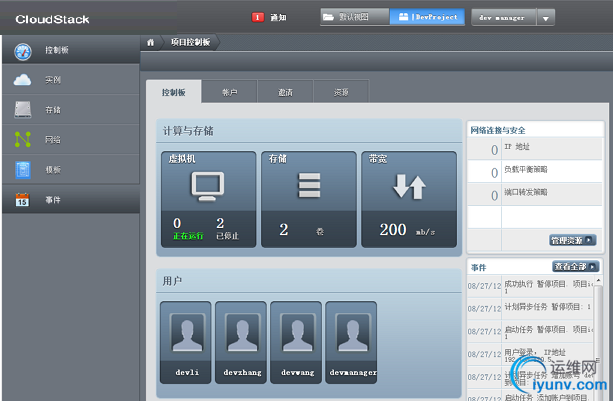Click the devwang user avatar
This screenshot has width=613, height=401.
[x=298, y=332]
